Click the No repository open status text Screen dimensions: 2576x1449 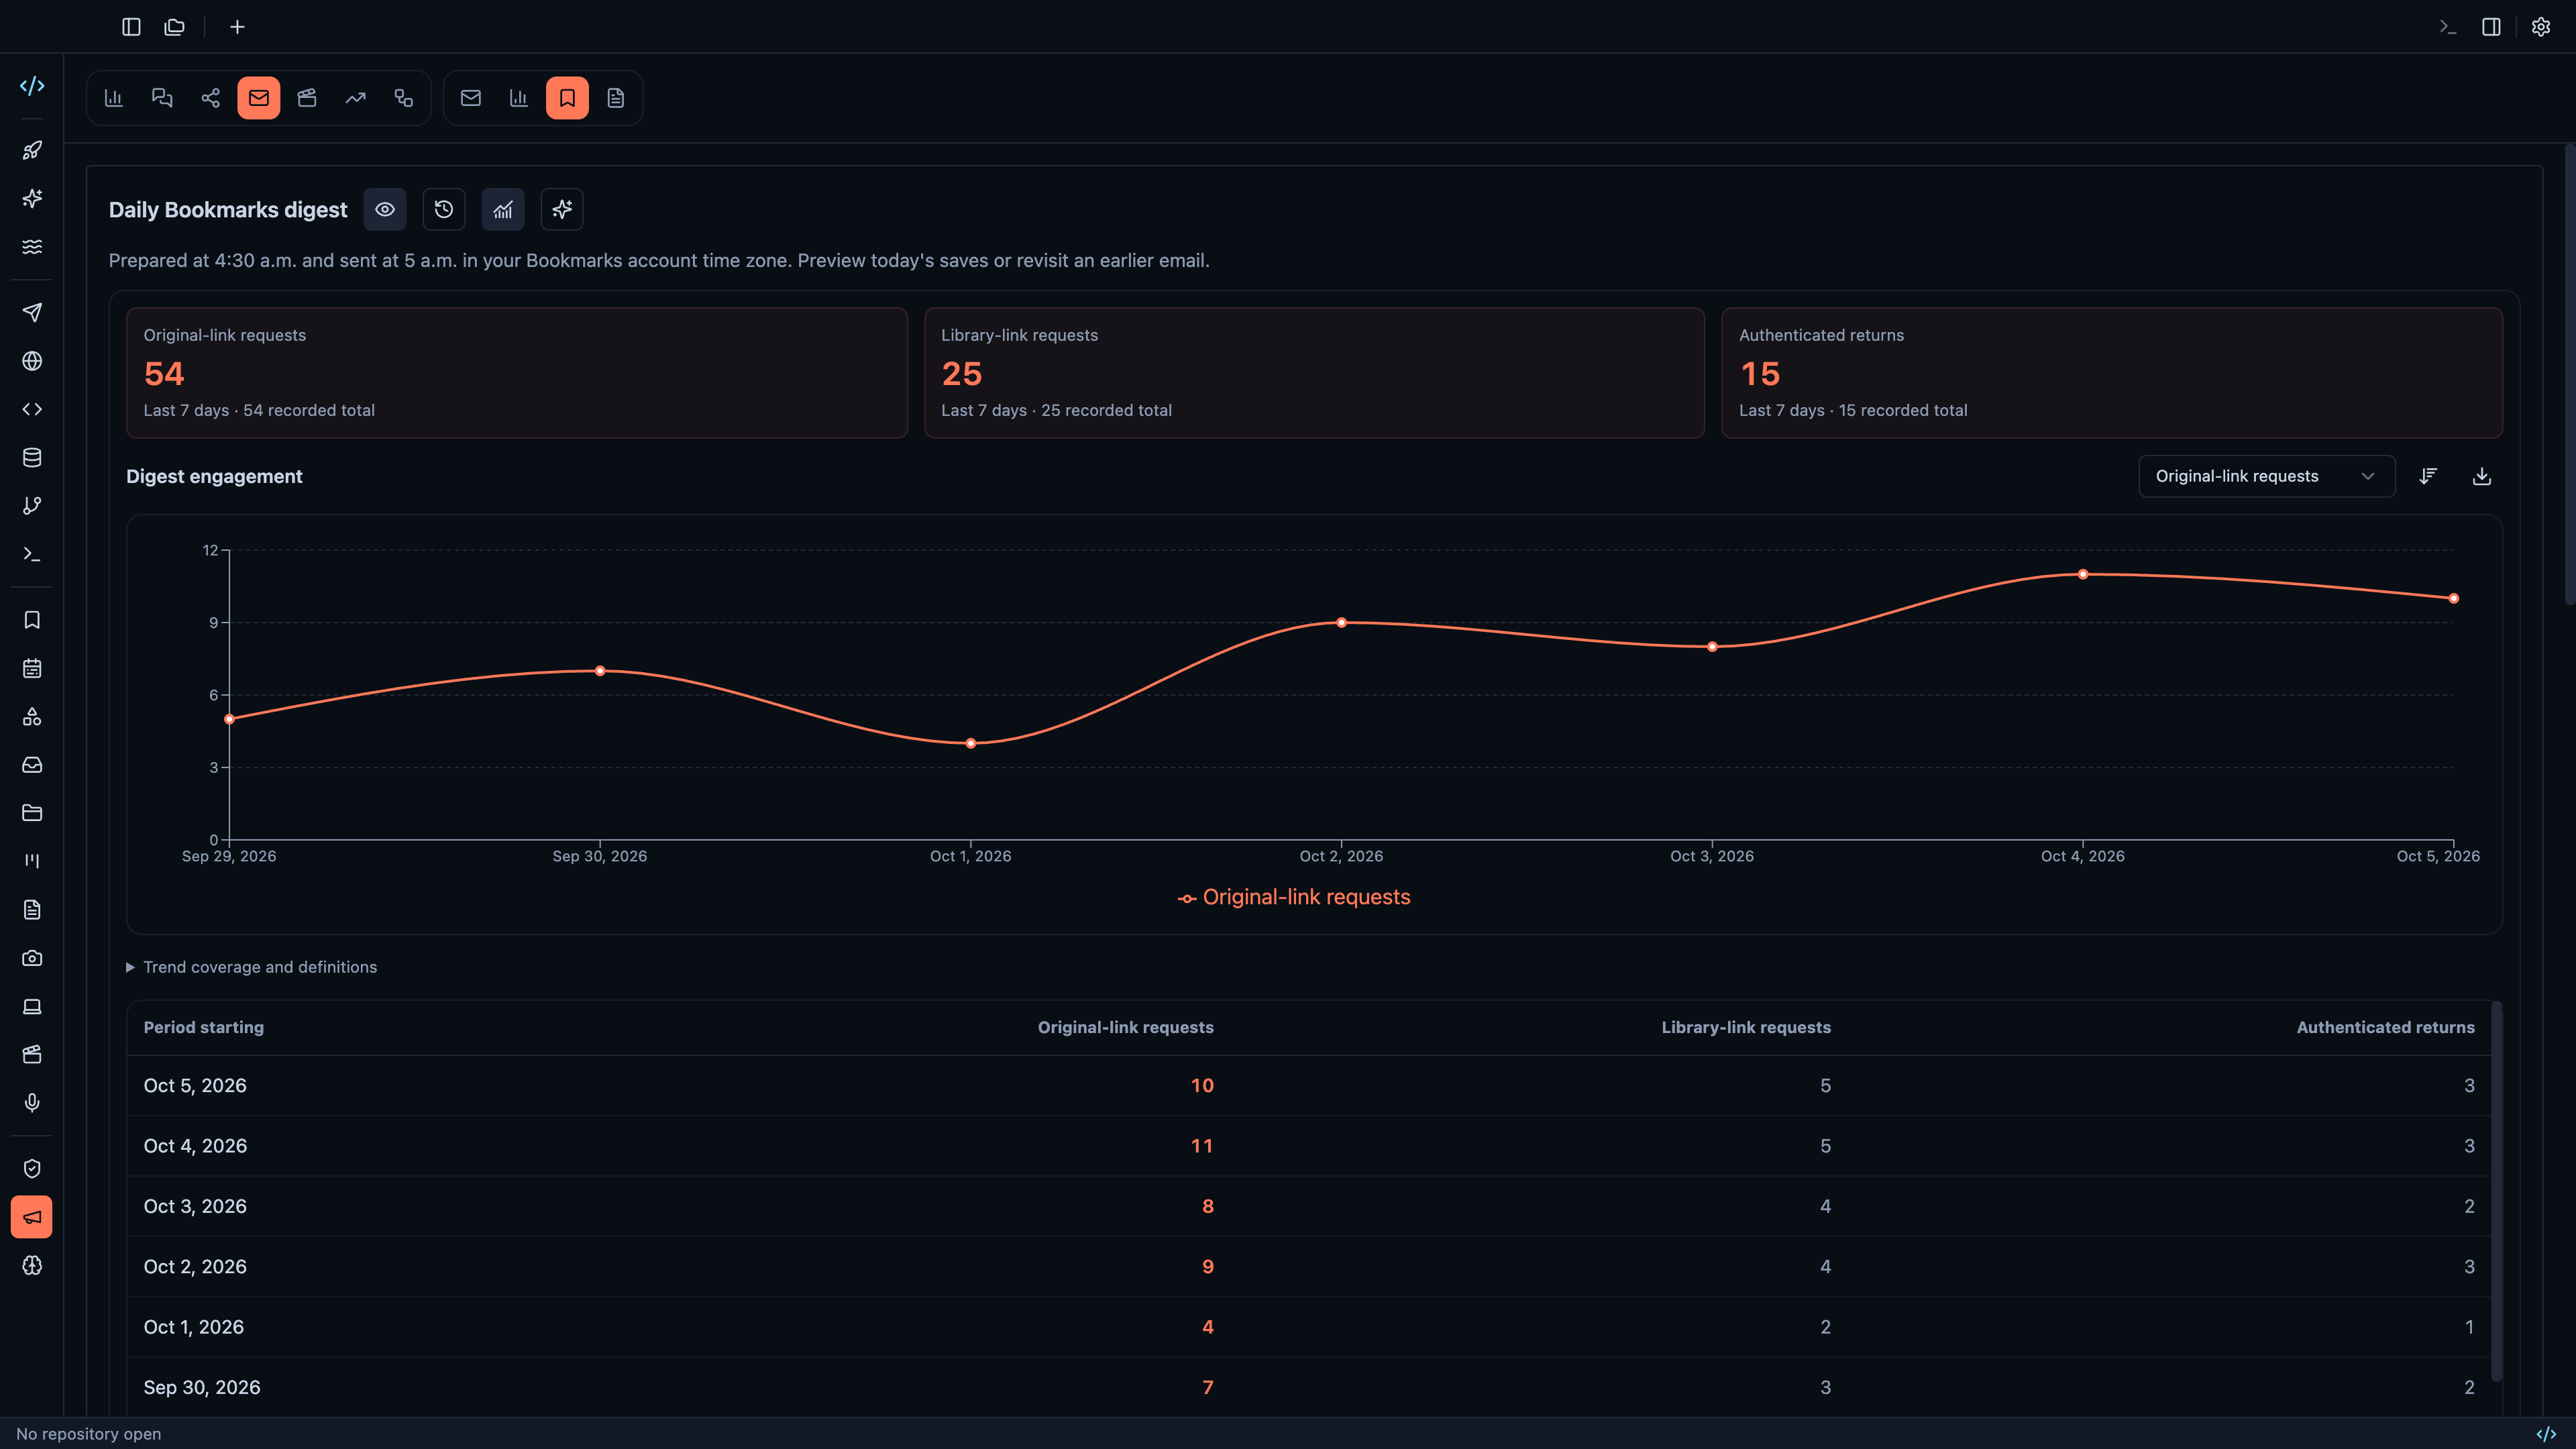89,1434
